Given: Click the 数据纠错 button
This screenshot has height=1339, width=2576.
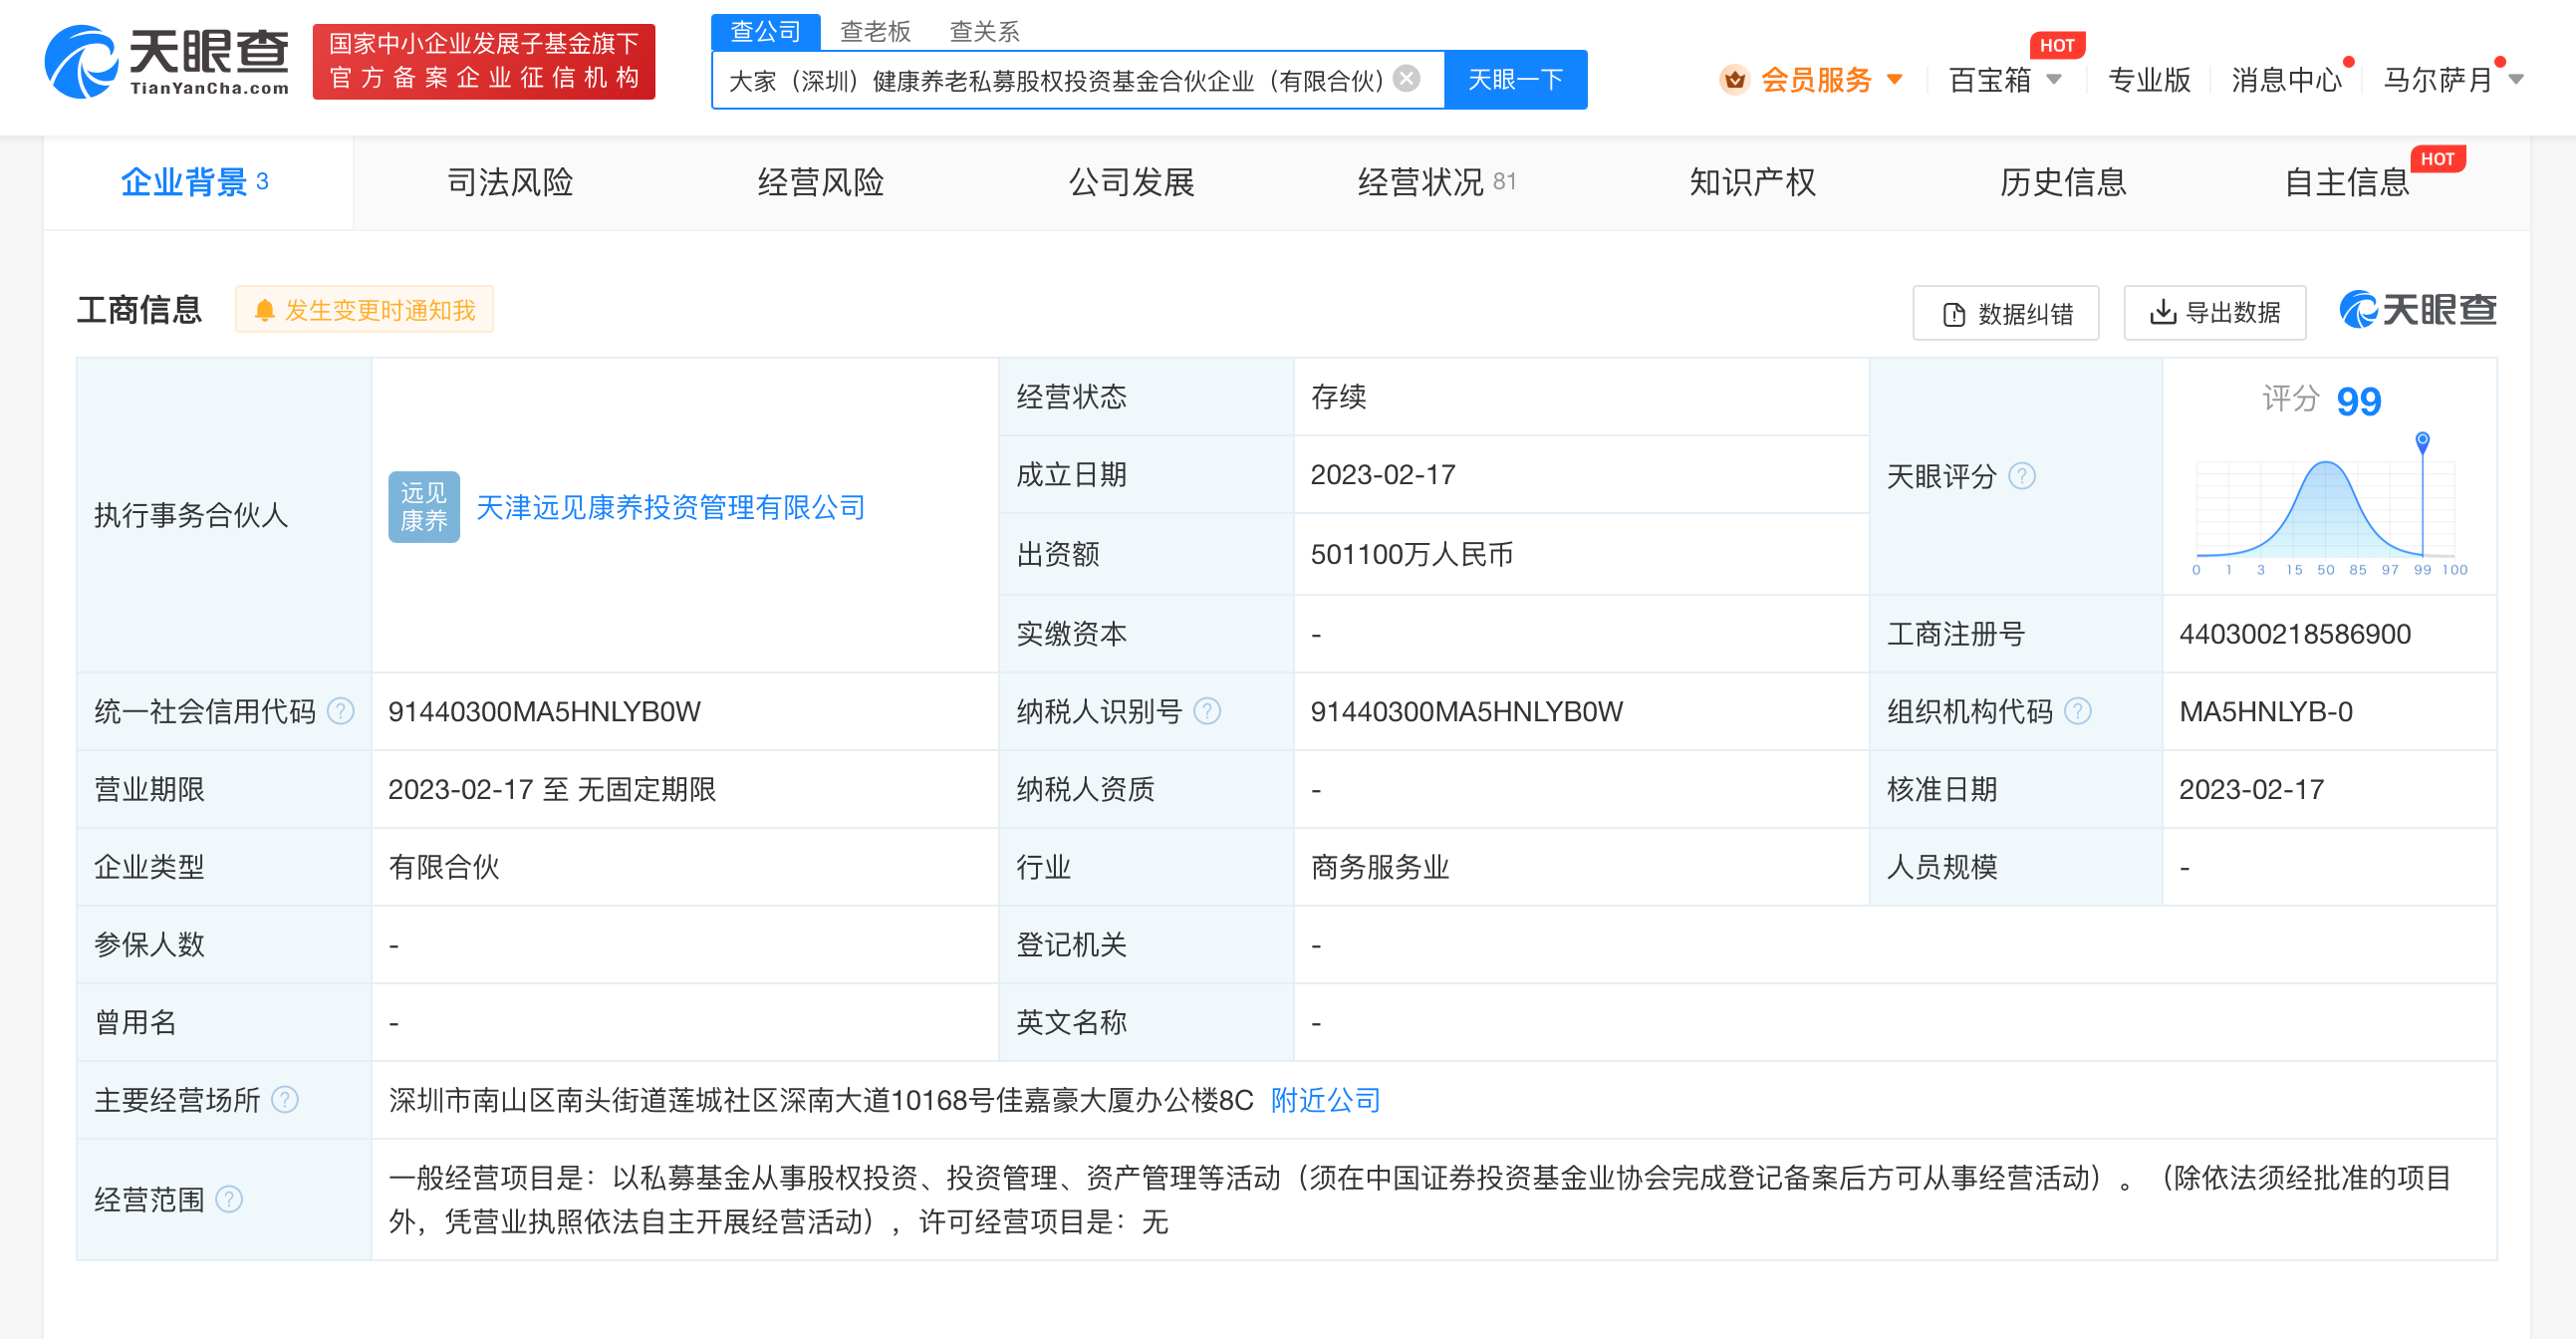Looking at the screenshot, I should pos(2006,314).
